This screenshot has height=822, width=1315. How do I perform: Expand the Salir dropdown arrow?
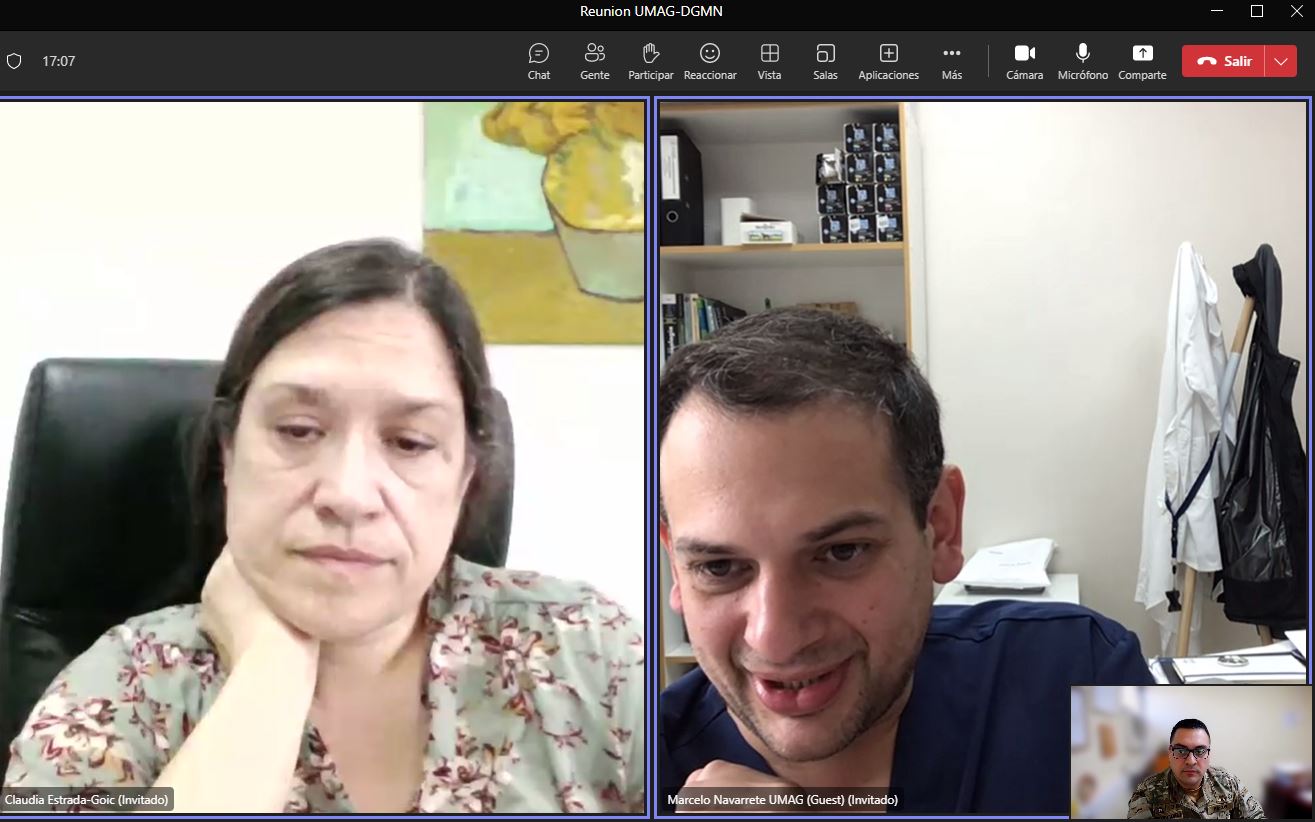tap(1281, 61)
